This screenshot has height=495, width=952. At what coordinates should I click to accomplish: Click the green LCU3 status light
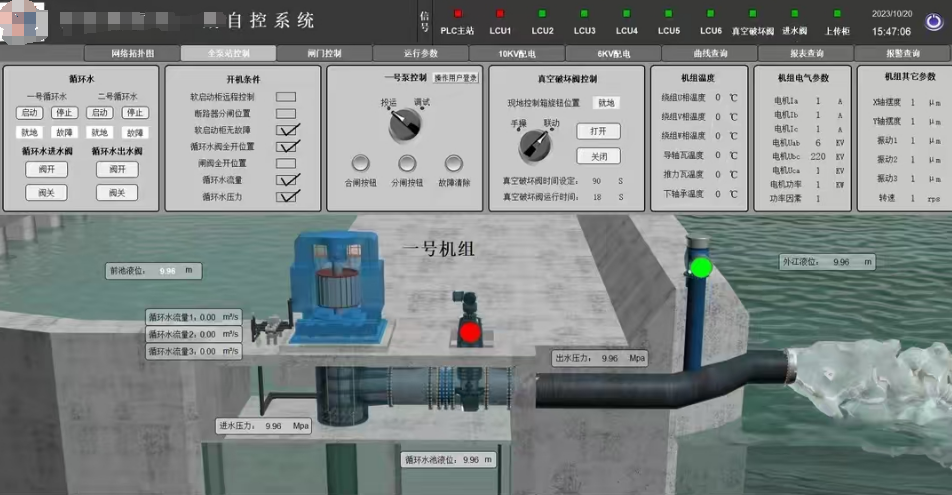pyautogui.click(x=584, y=14)
